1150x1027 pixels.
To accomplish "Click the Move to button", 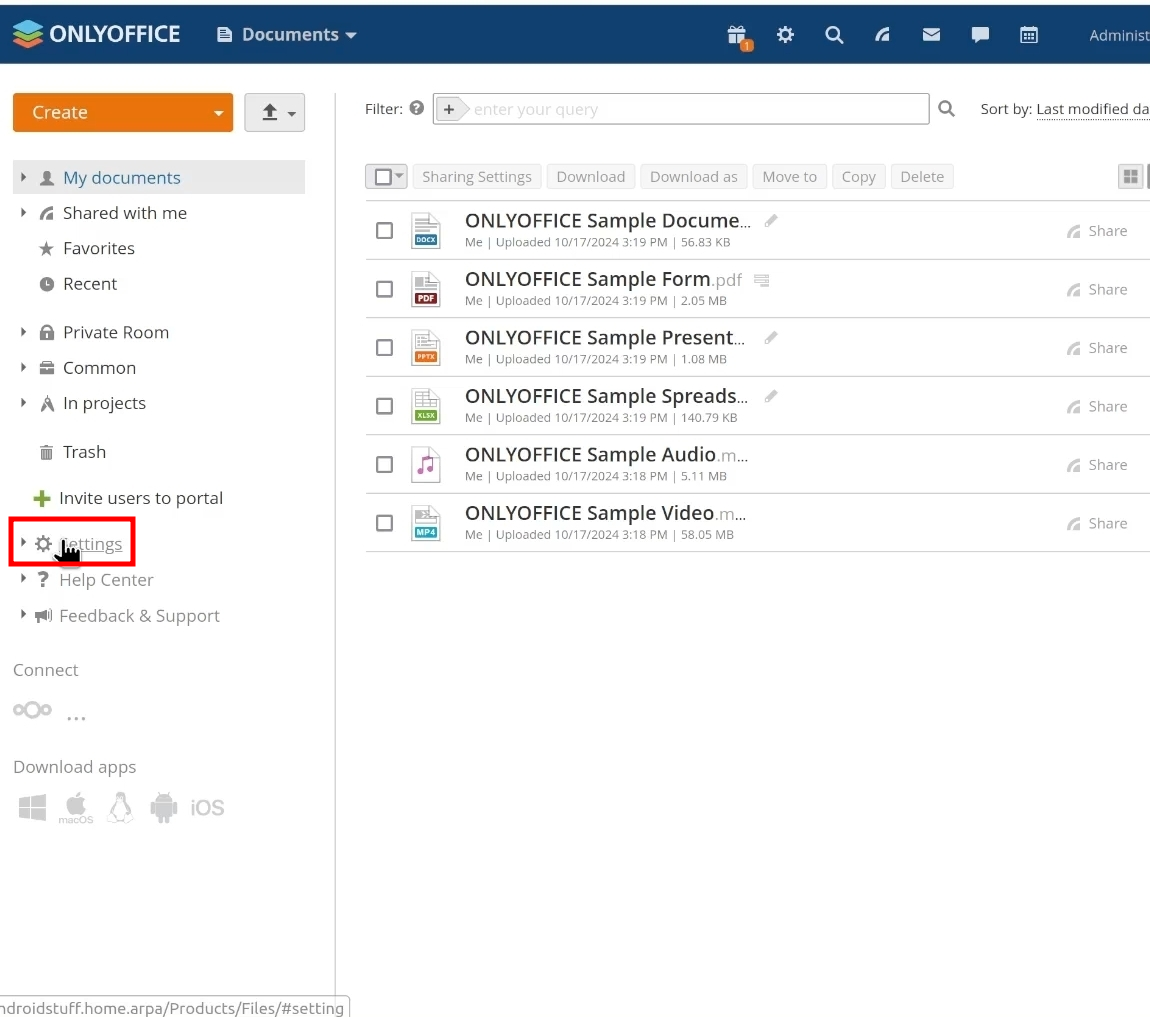I will tap(790, 177).
